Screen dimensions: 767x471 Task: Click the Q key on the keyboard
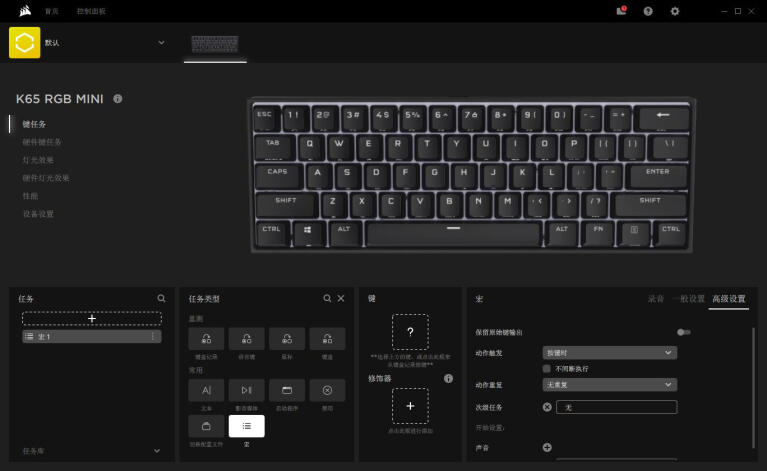(x=310, y=146)
